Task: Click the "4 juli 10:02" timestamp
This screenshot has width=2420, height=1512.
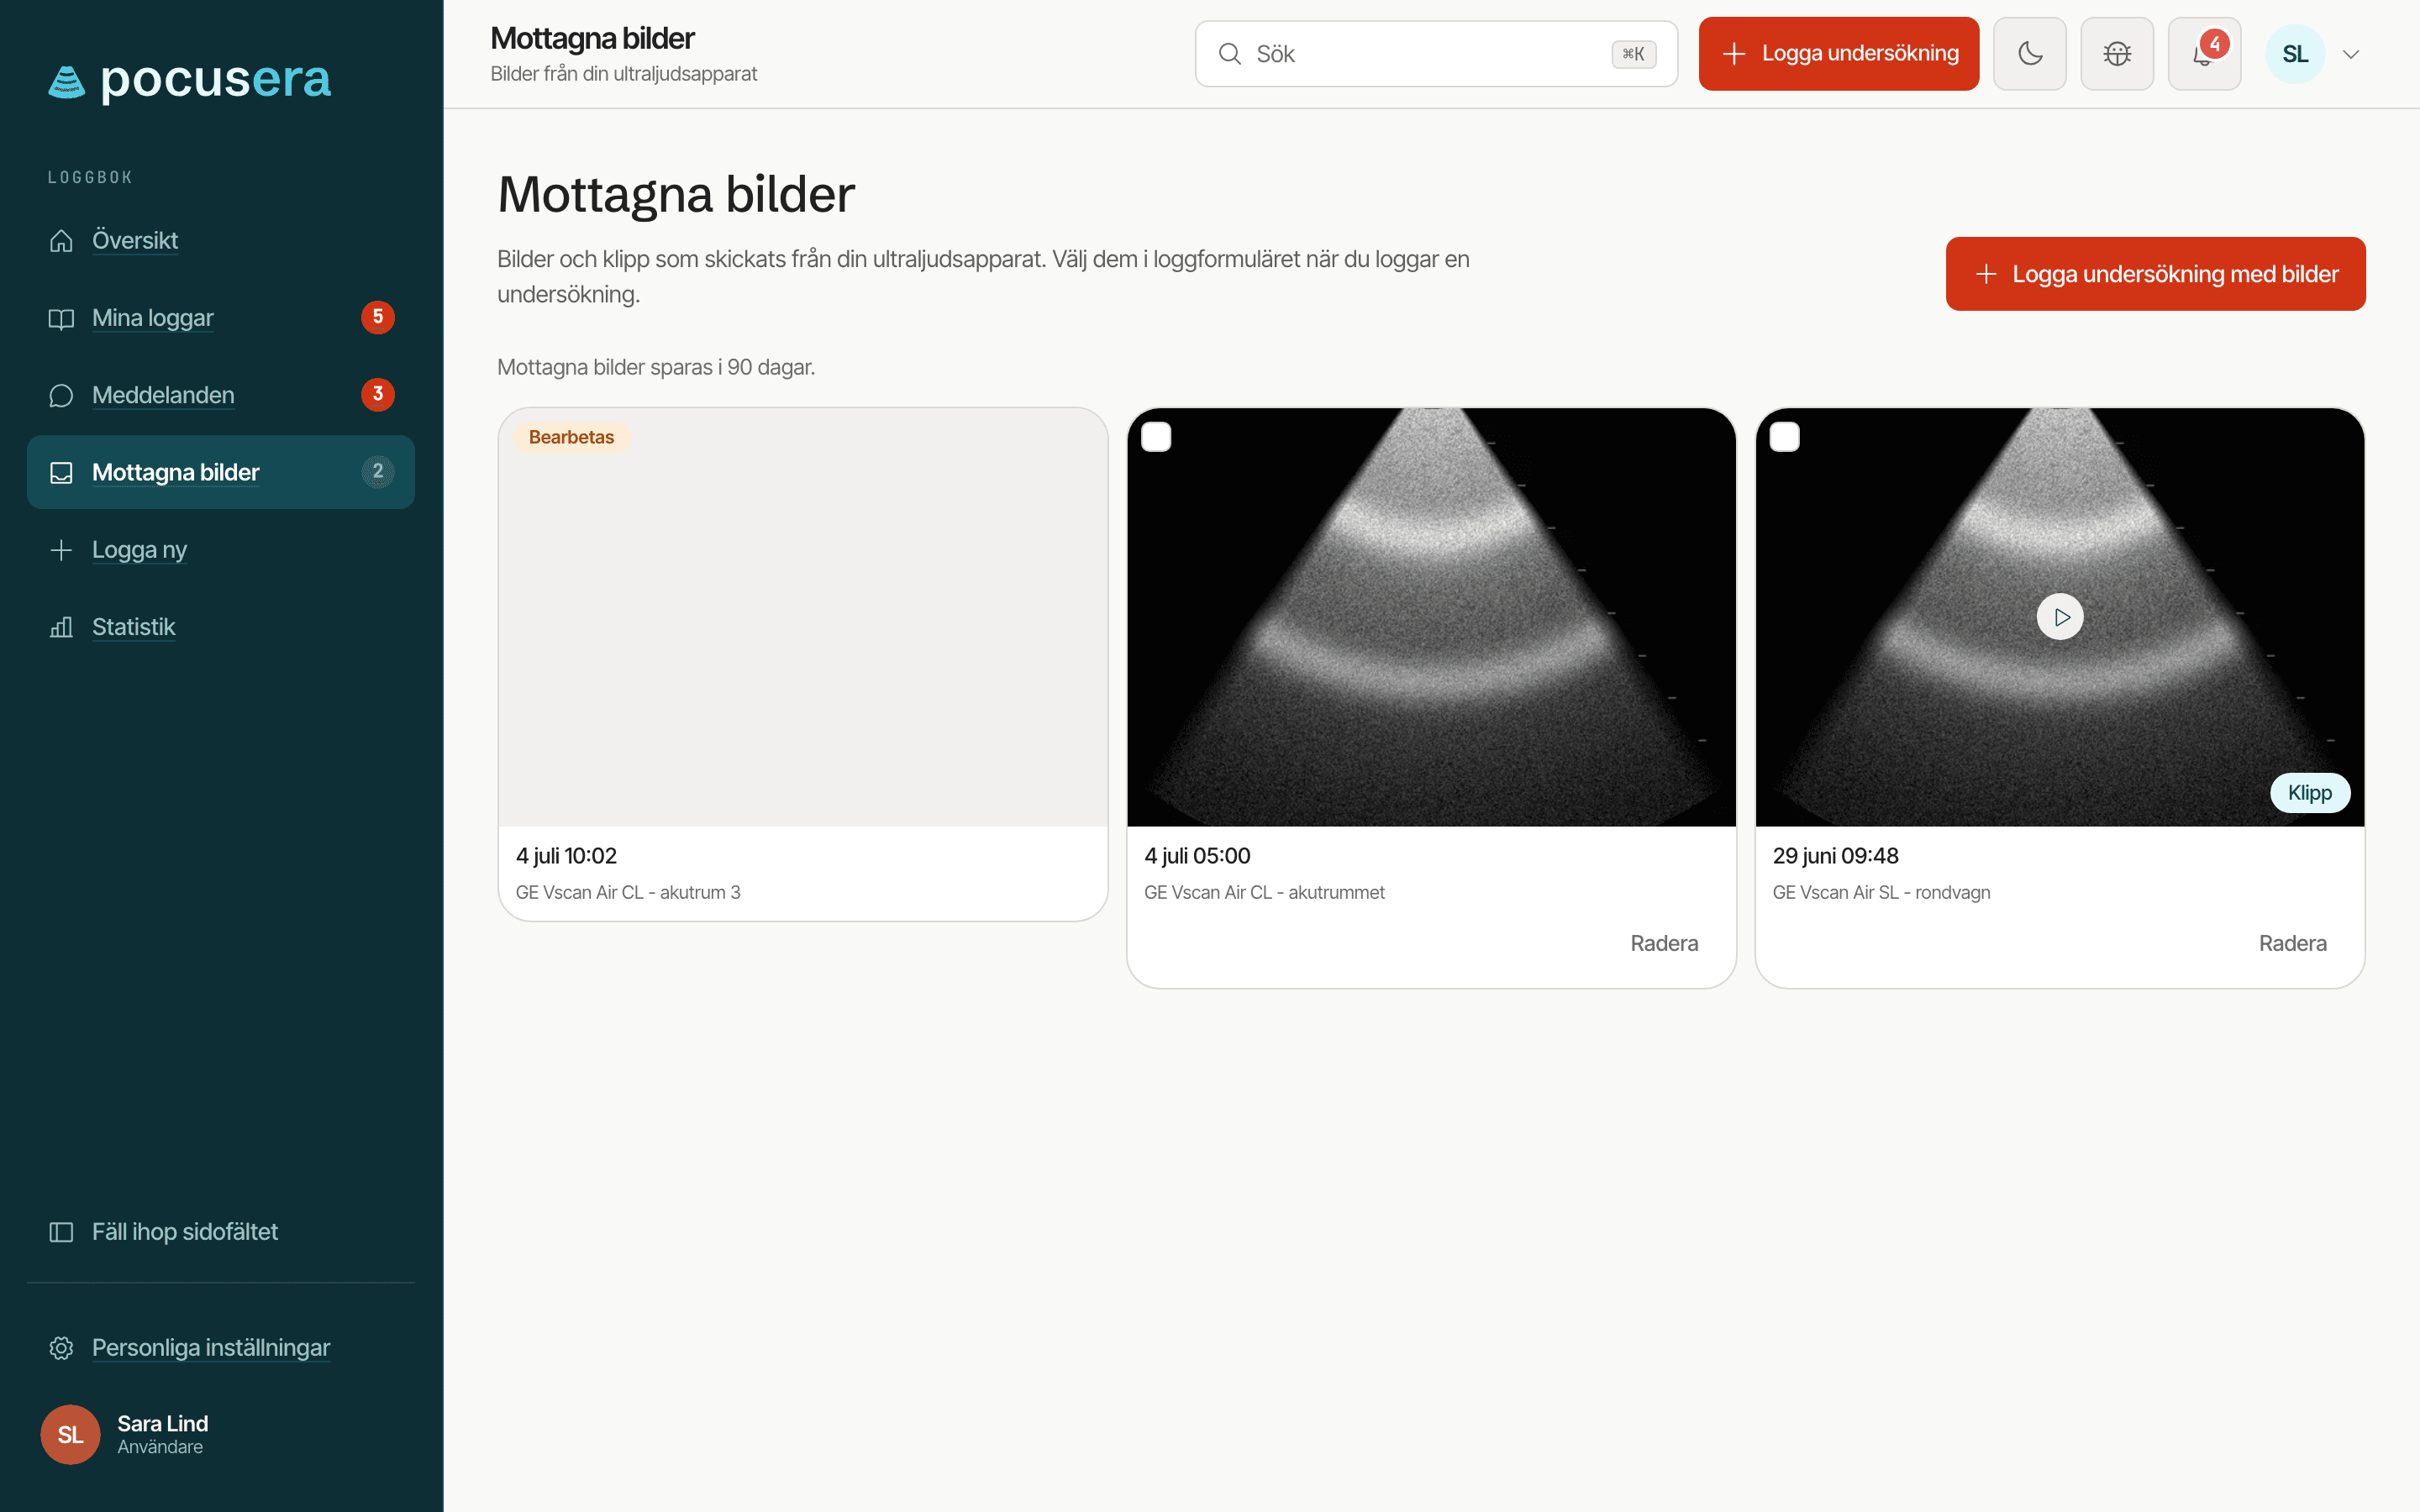Action: point(566,856)
